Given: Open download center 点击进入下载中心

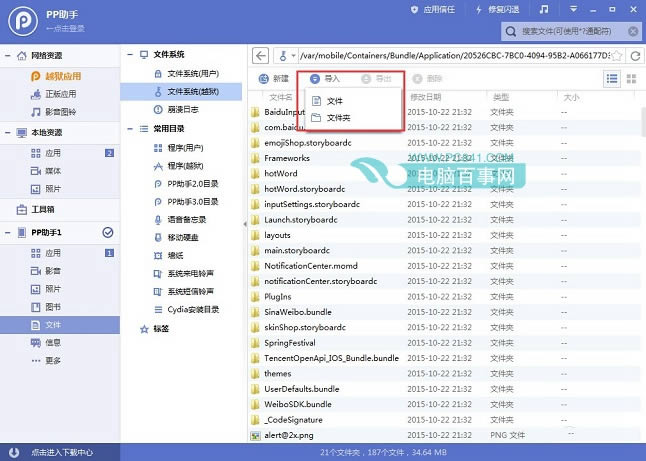Looking at the screenshot, I should click(62, 452).
